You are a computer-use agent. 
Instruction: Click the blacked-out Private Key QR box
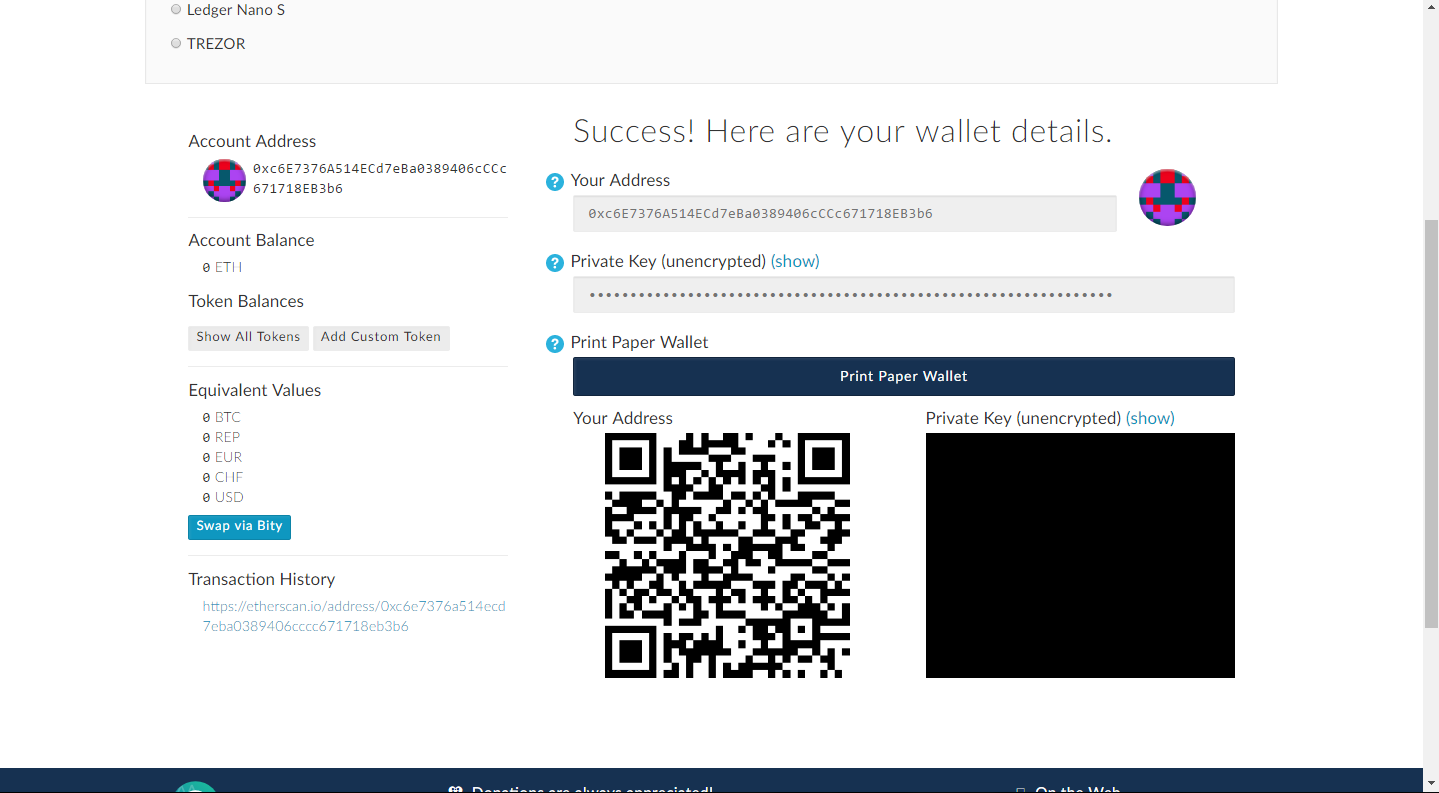(1080, 555)
